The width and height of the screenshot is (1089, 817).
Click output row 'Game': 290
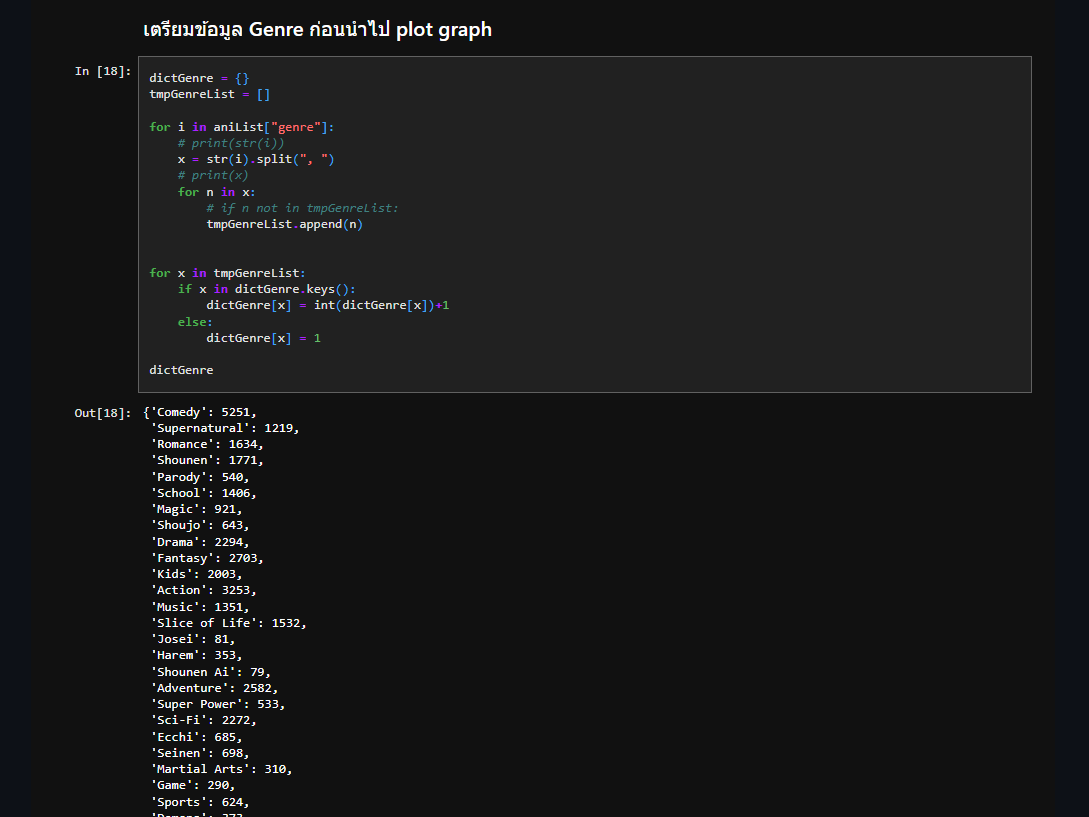[x=193, y=785]
